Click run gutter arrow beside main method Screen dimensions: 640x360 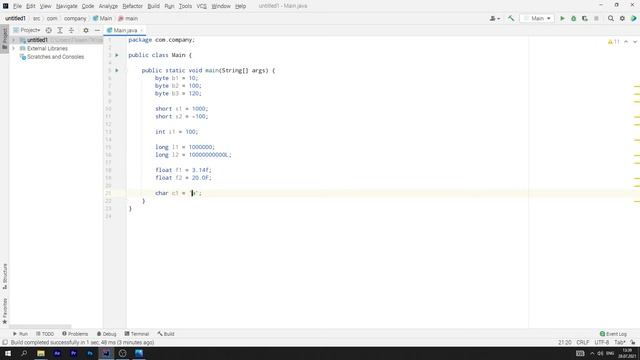click(x=117, y=70)
